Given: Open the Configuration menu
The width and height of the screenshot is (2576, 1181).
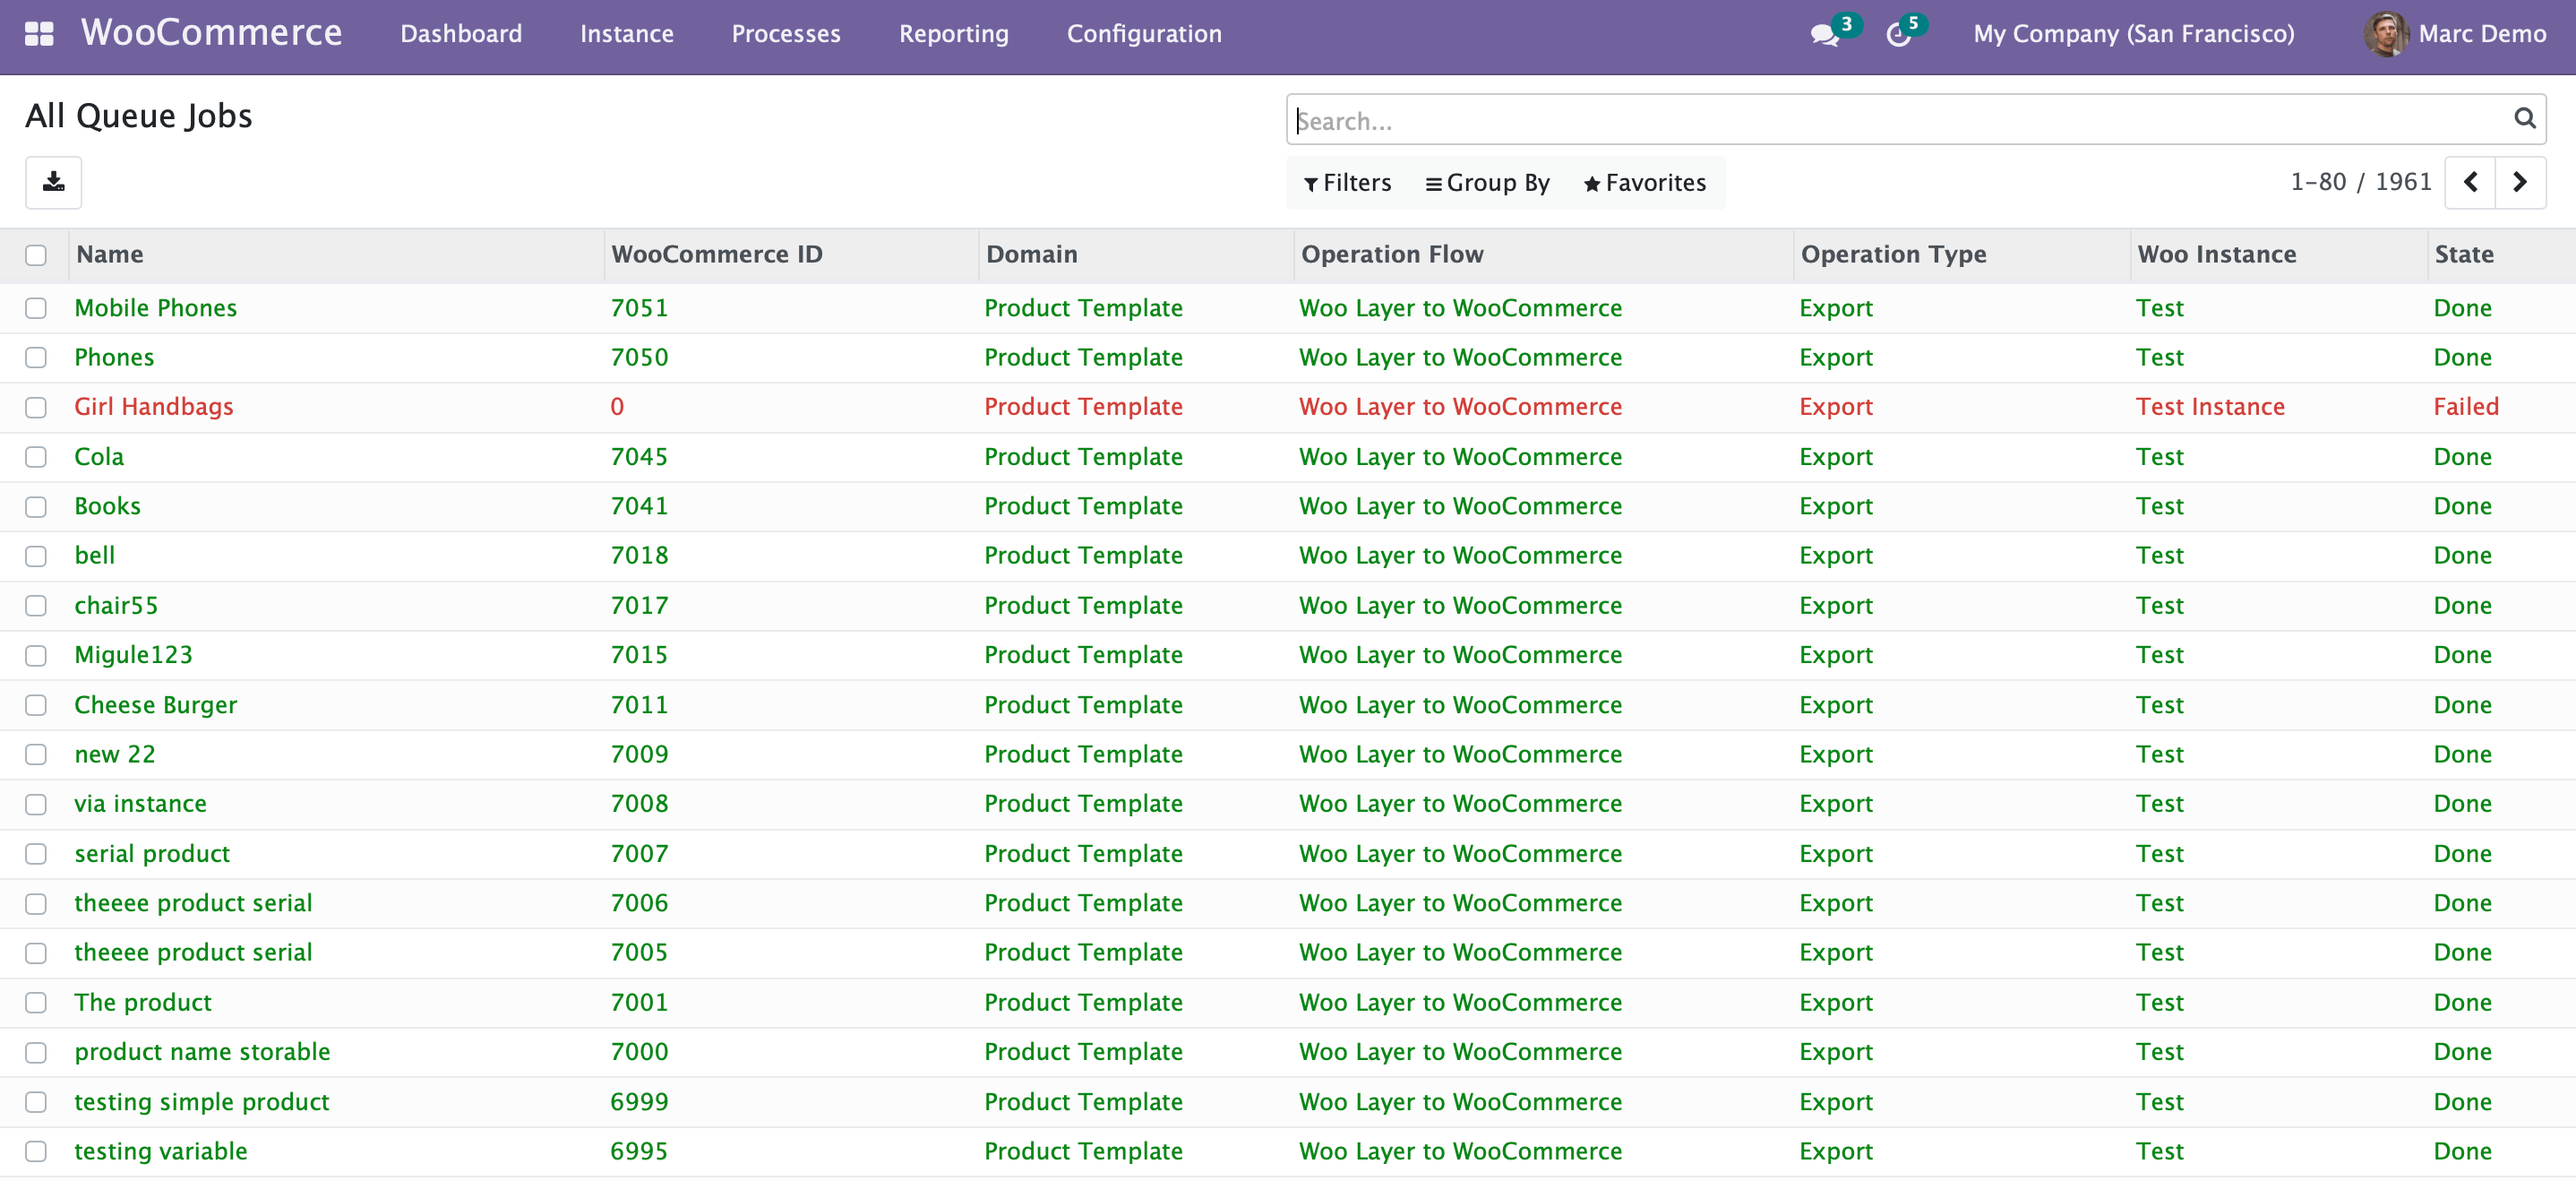Looking at the screenshot, I should tap(1143, 34).
